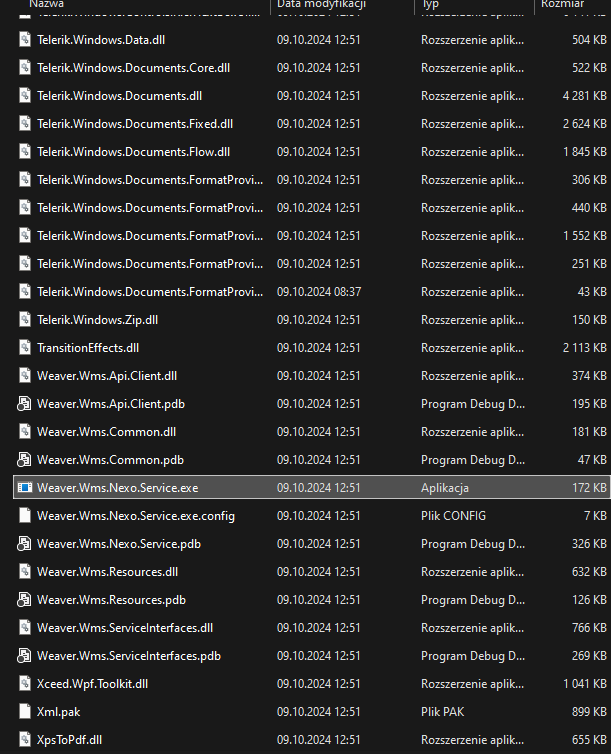Click the Plik CONFIG type cell
This screenshot has height=754, width=611.
pos(453,516)
